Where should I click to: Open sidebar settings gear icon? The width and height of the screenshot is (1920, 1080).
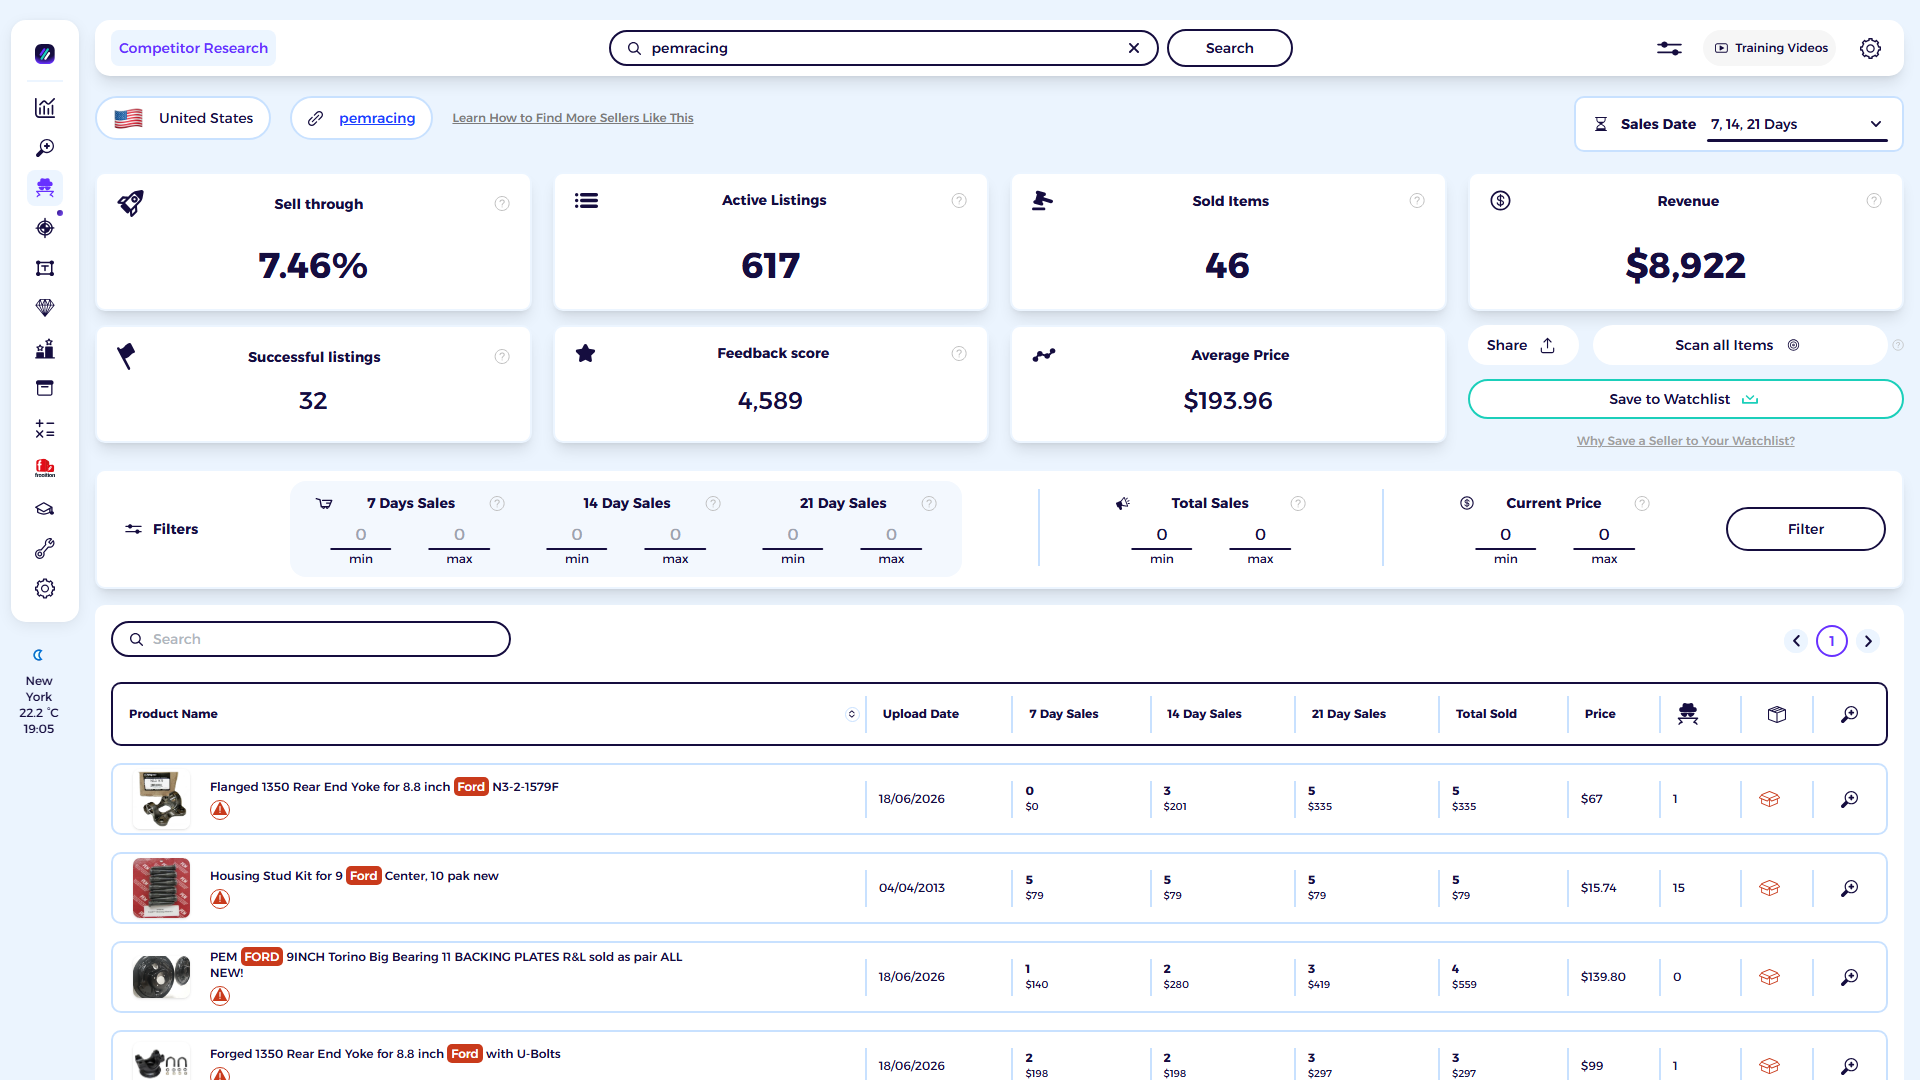point(45,589)
